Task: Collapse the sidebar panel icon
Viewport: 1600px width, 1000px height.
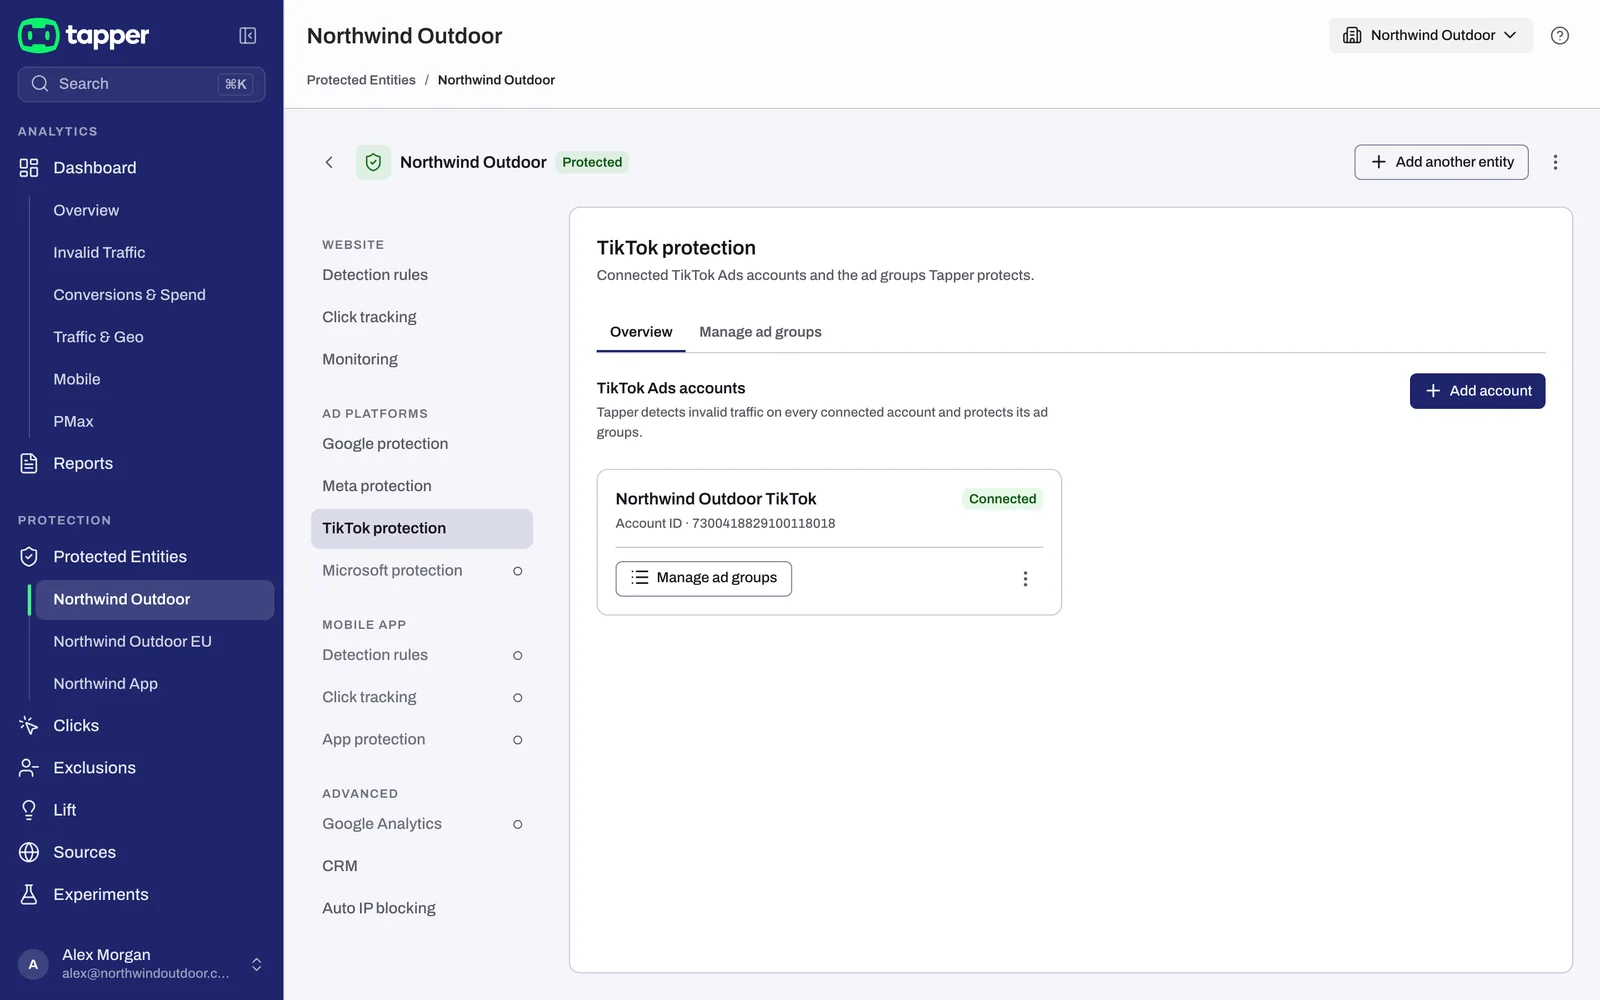Action: 248,36
